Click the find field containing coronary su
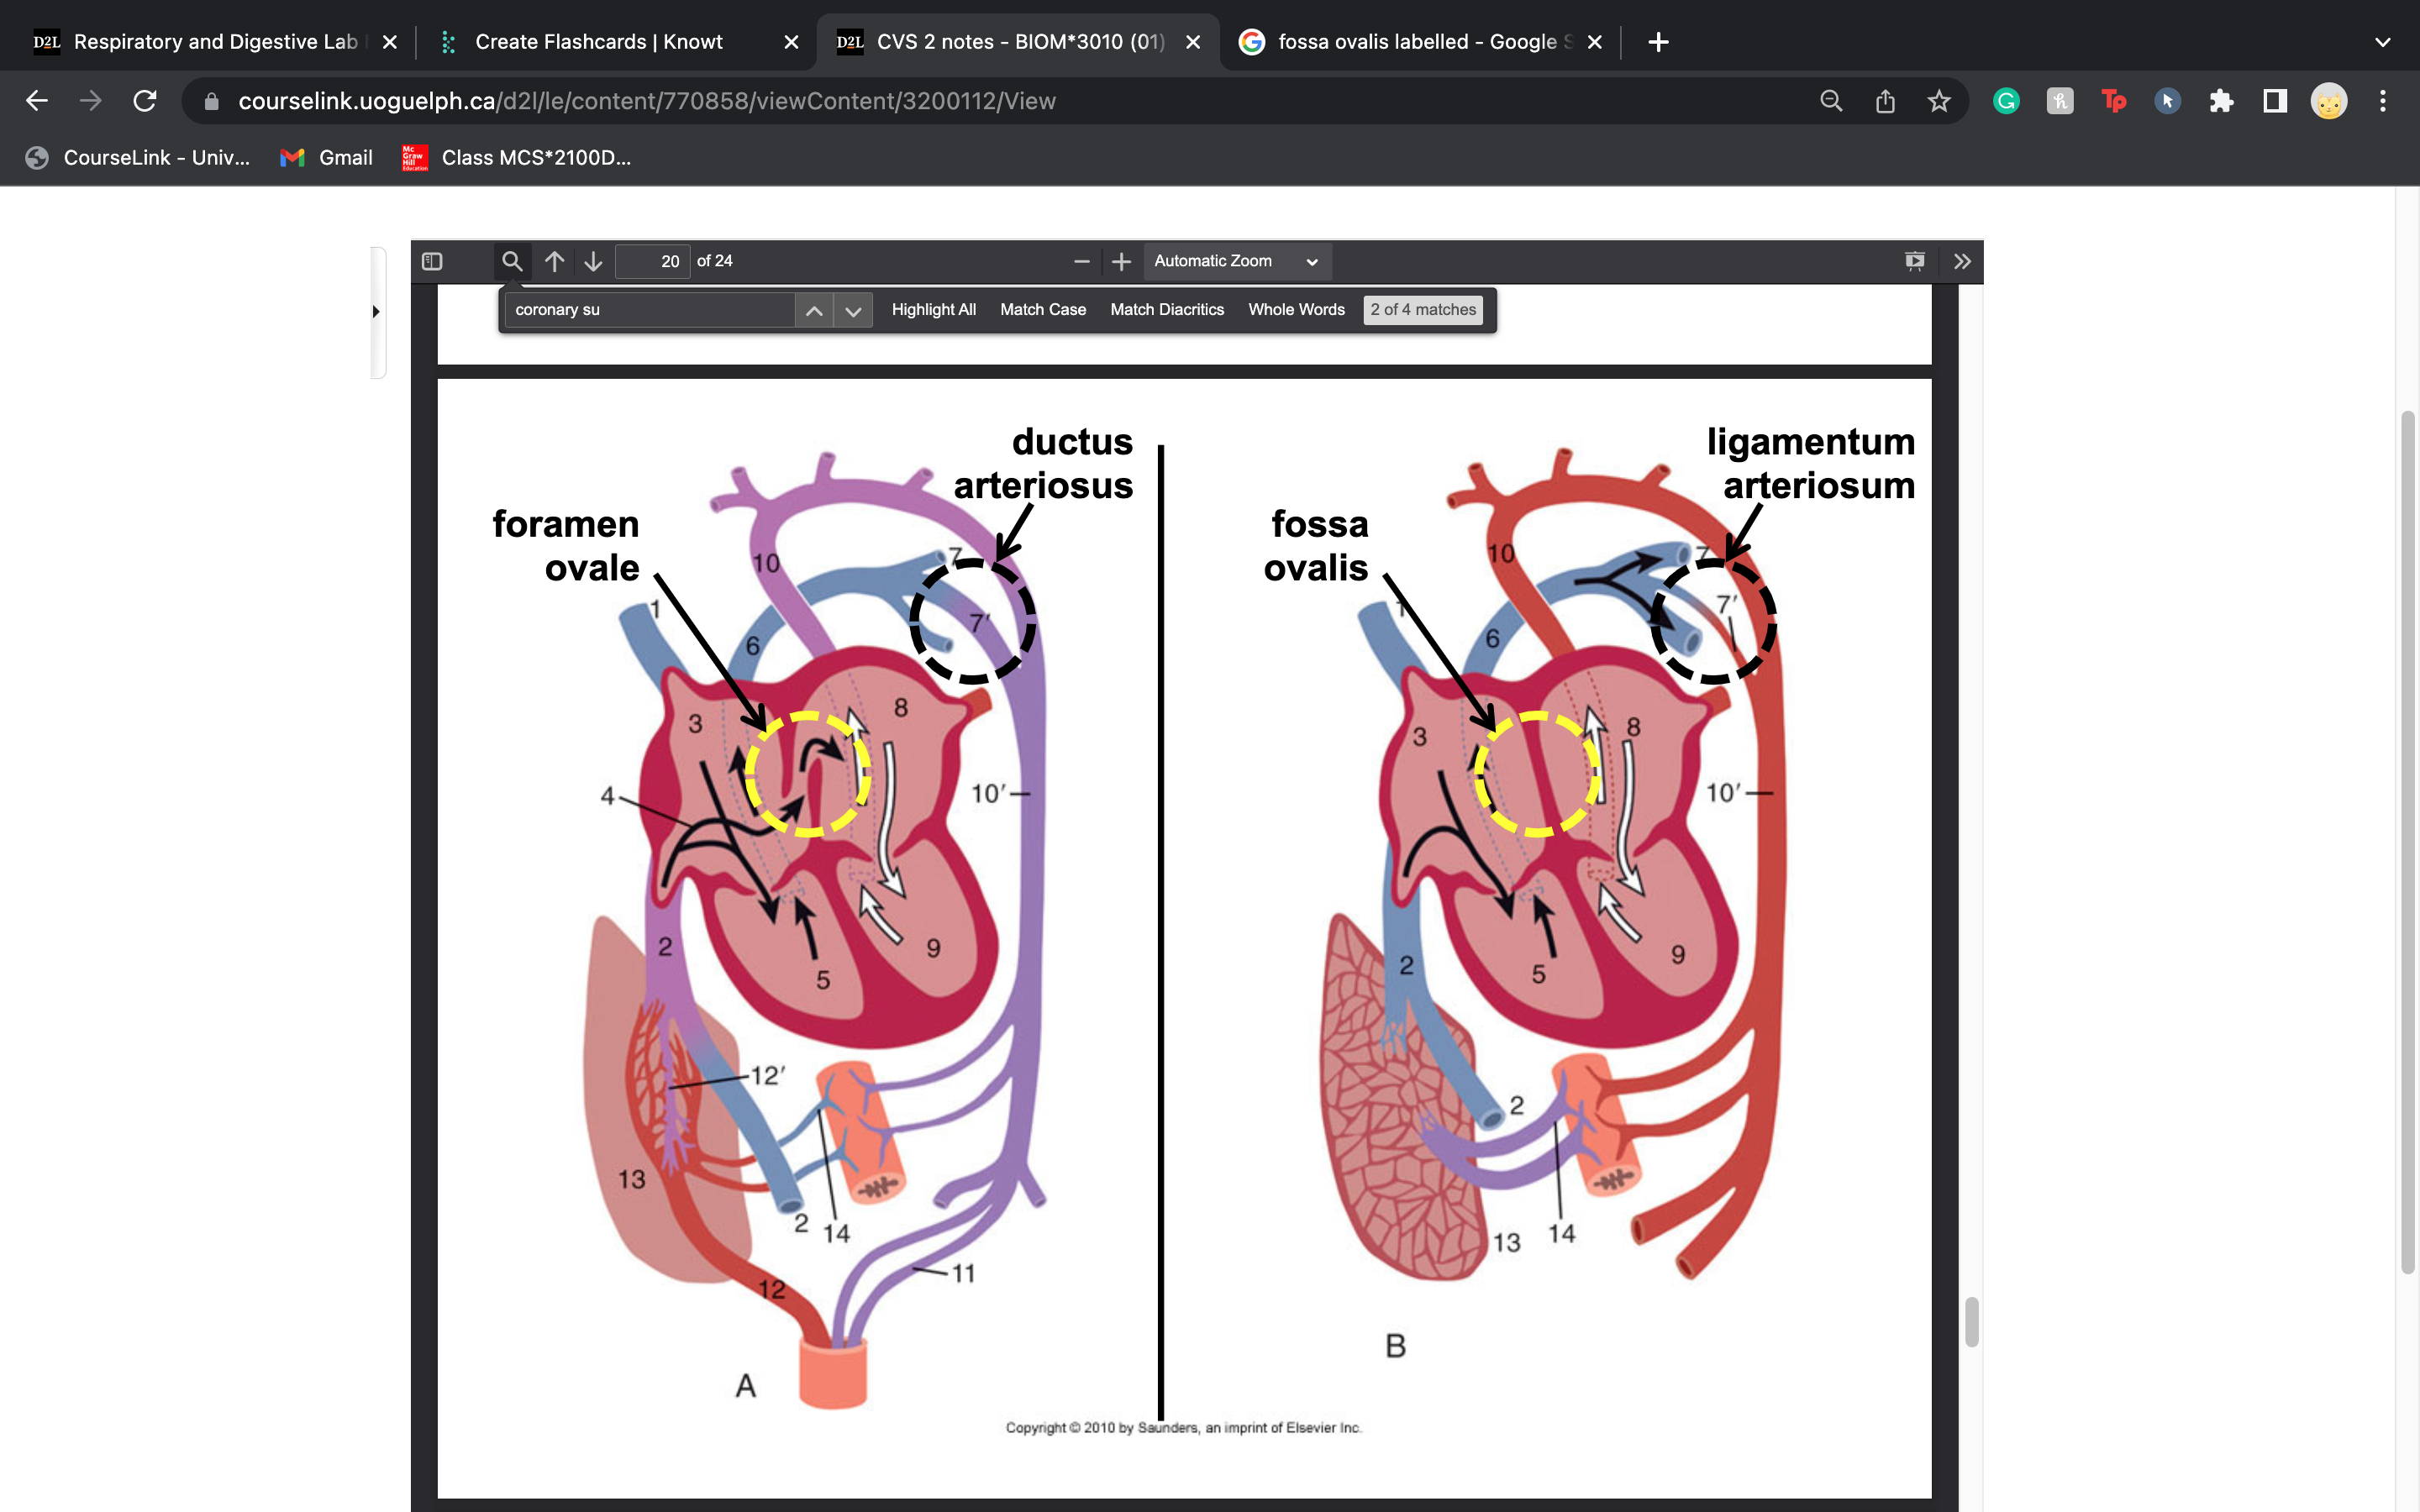Viewport: 2420px width, 1512px height. tap(650, 310)
